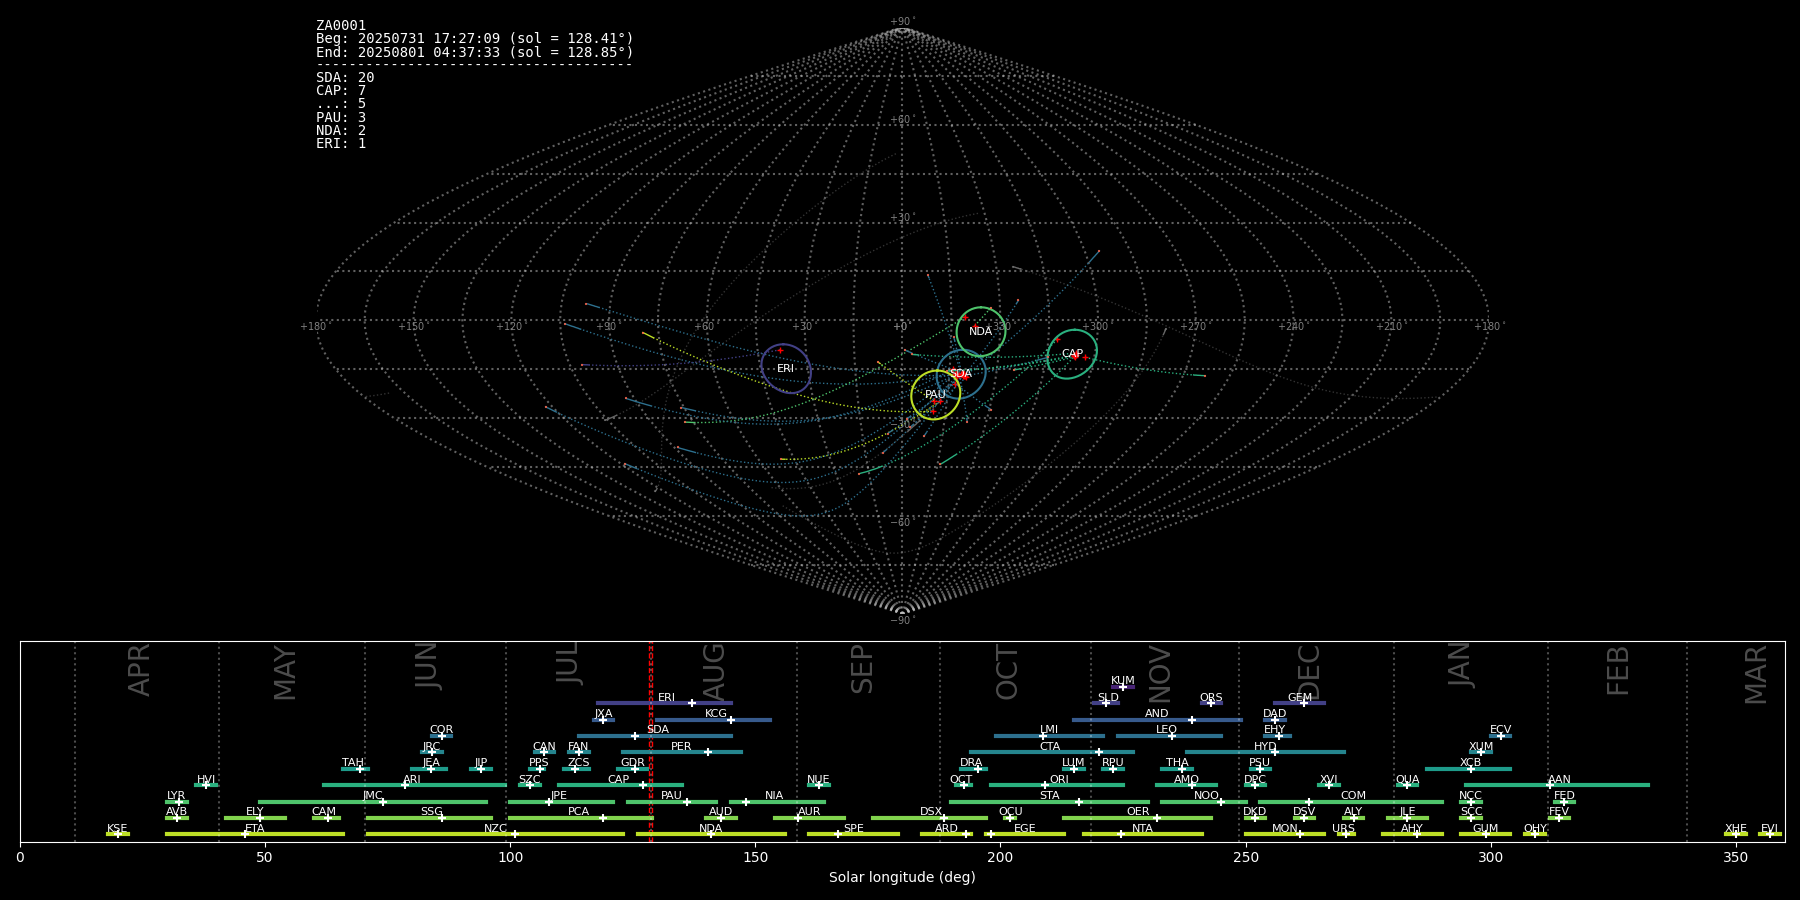Select the NZC shower bar on timeline
The width and height of the screenshot is (1800, 900).
pos(495,834)
